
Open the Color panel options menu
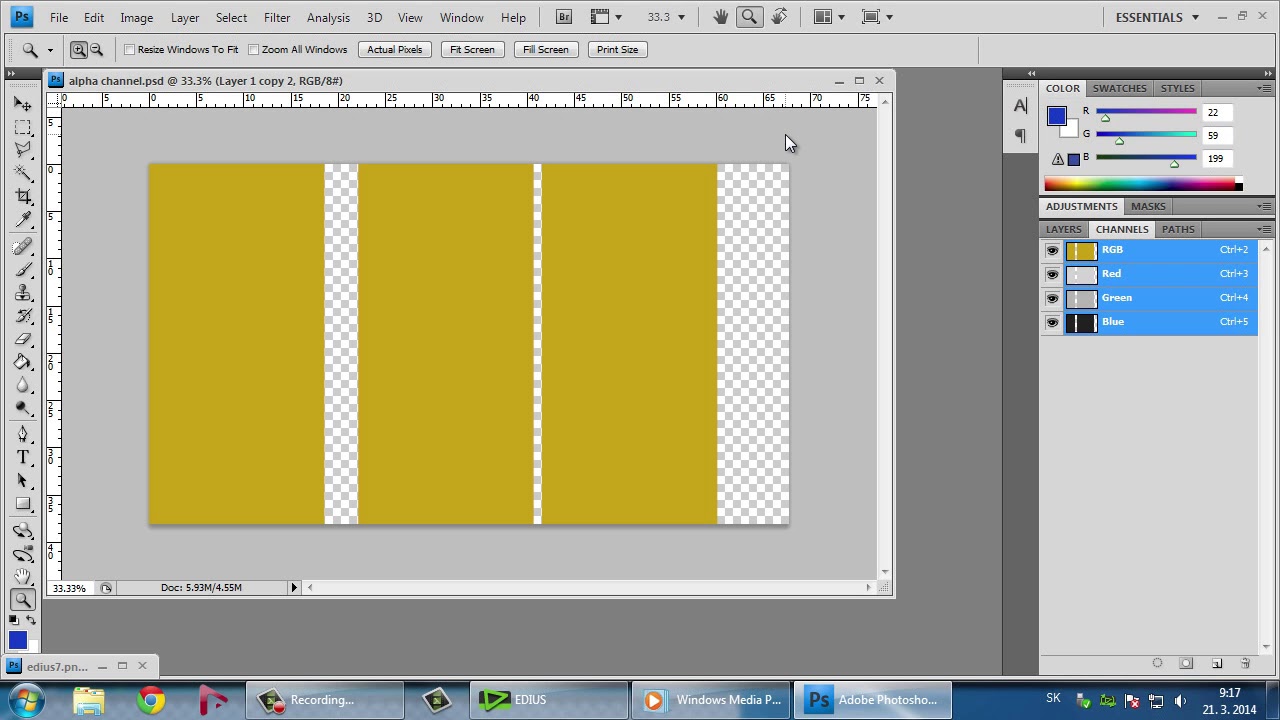pyautogui.click(x=1264, y=88)
